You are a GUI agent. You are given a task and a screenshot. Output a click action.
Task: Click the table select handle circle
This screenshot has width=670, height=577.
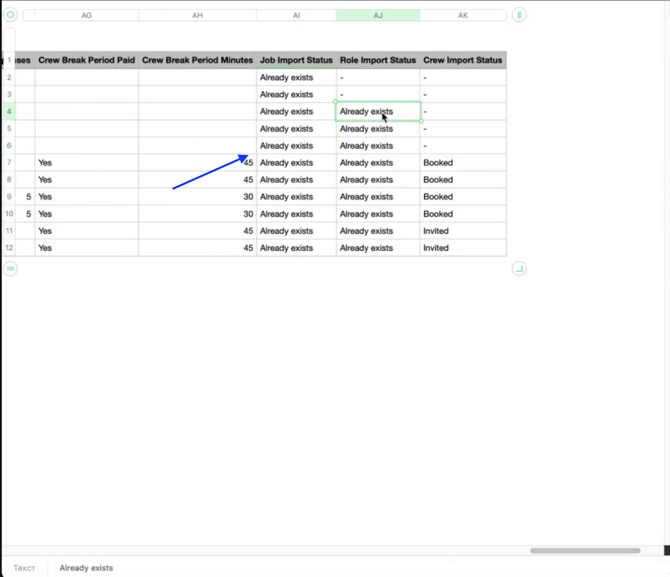click(x=11, y=15)
